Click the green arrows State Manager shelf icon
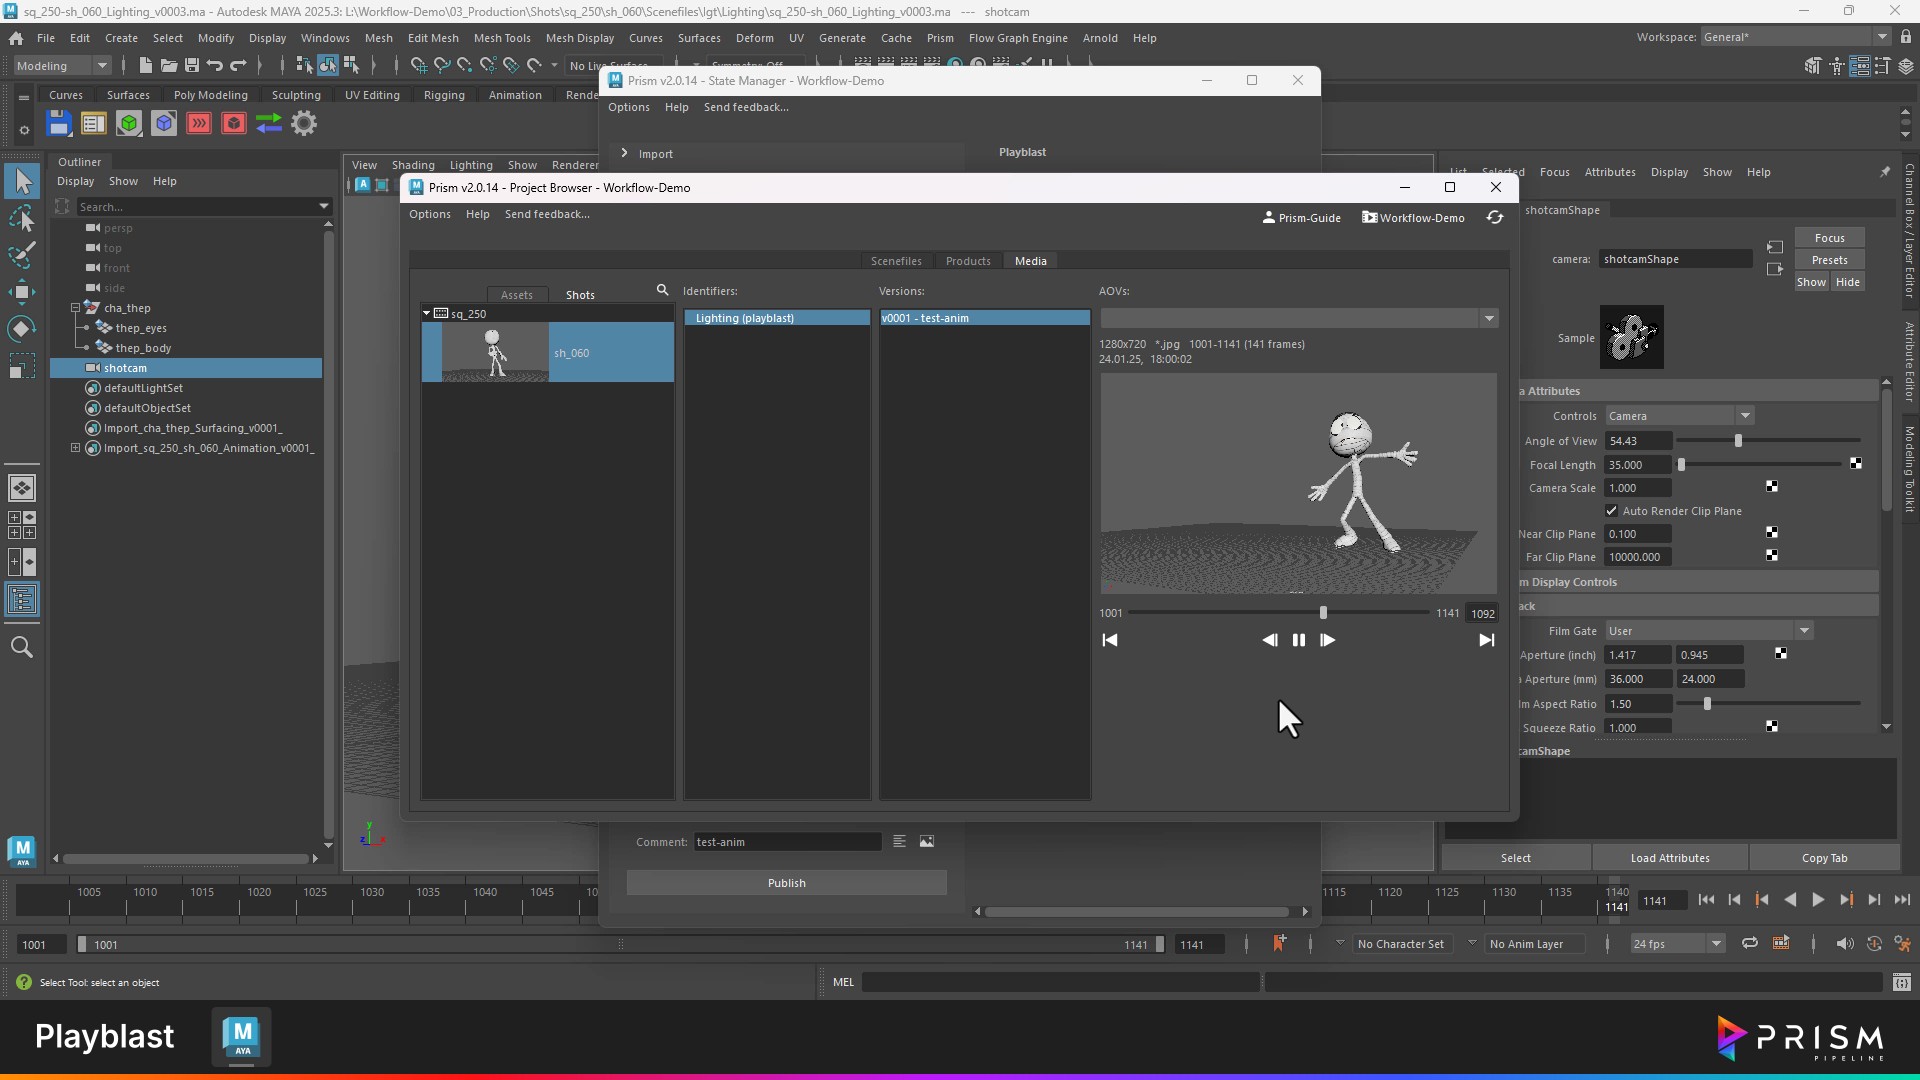Image resolution: width=1920 pixels, height=1080 pixels. (269, 124)
